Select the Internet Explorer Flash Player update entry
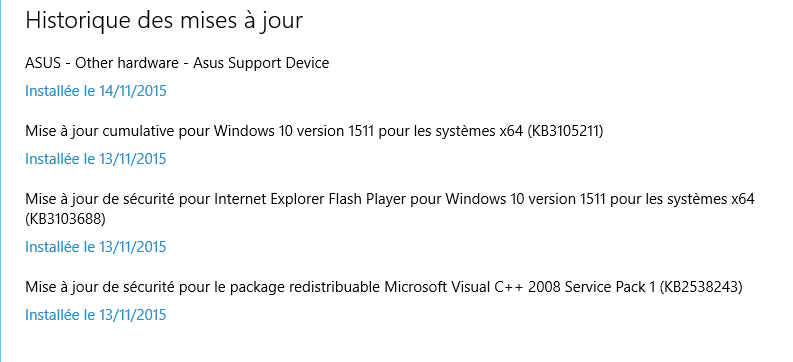The image size is (793, 362). (390, 209)
